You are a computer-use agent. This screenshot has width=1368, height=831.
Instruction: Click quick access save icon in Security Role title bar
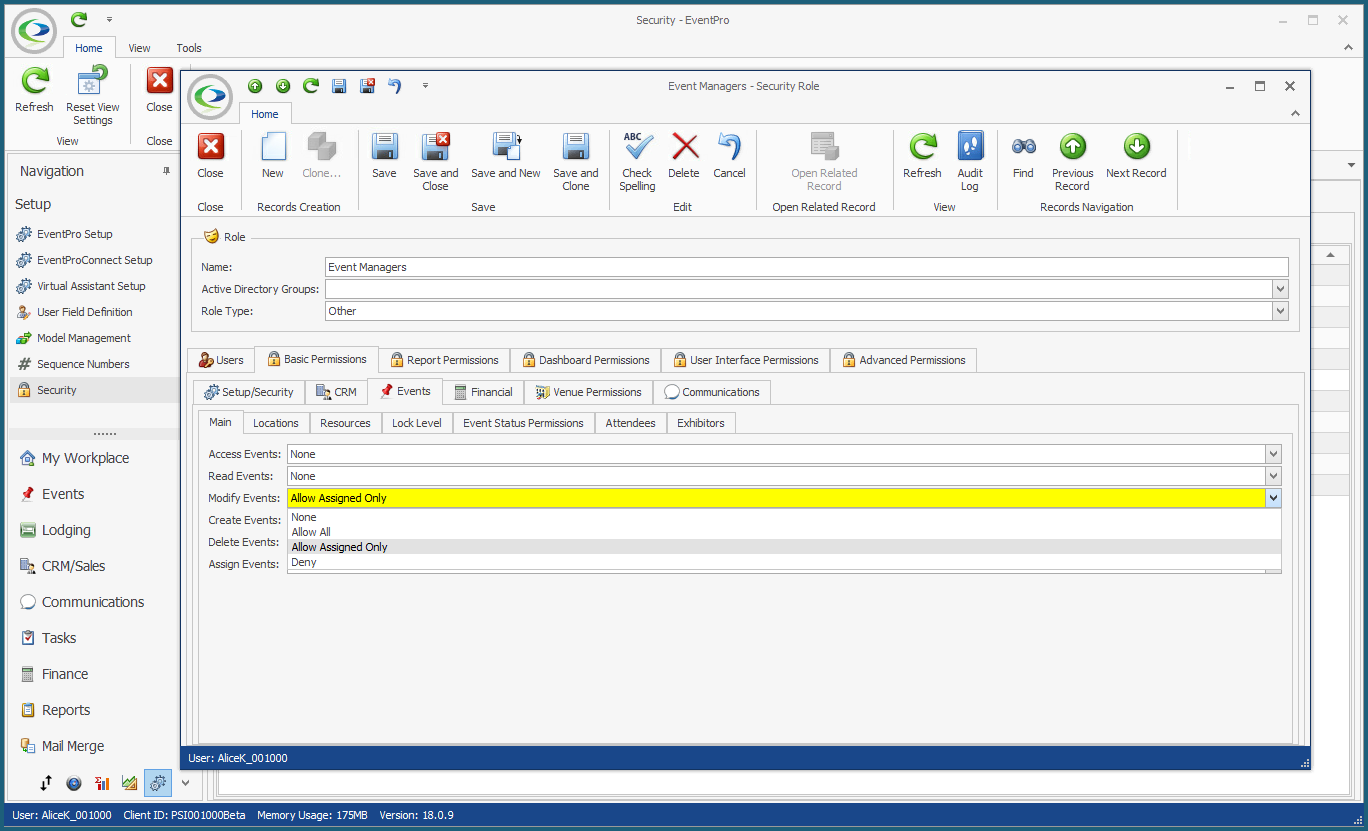pos(339,86)
